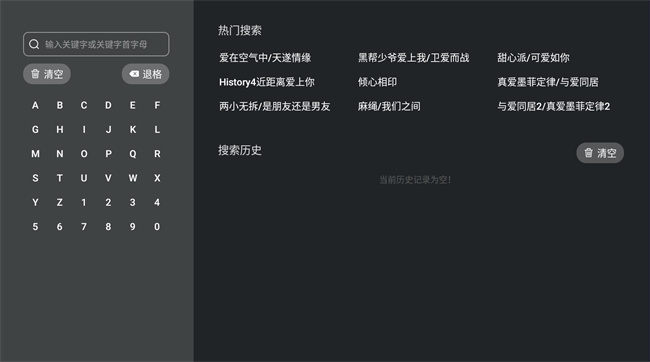The image size is (650, 362).
Task: Select letter Z on the keyboard
Action: pos(60,202)
